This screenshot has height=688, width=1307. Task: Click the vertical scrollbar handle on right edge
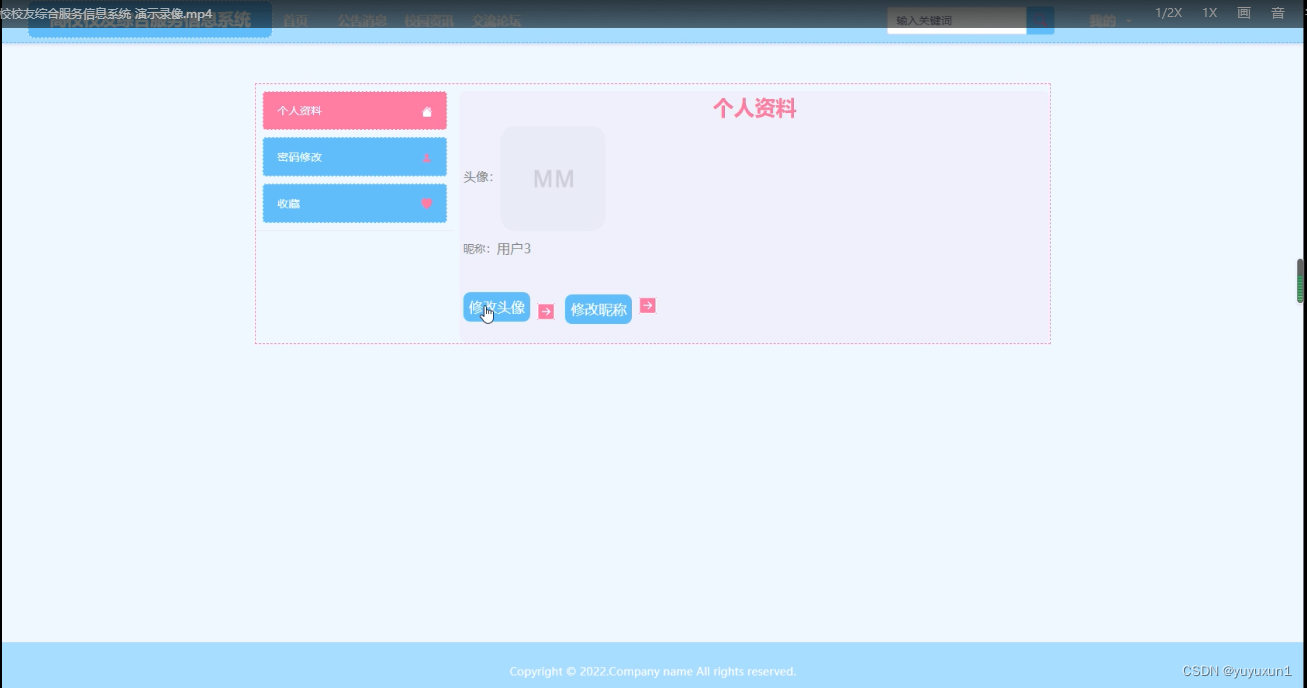click(1300, 281)
